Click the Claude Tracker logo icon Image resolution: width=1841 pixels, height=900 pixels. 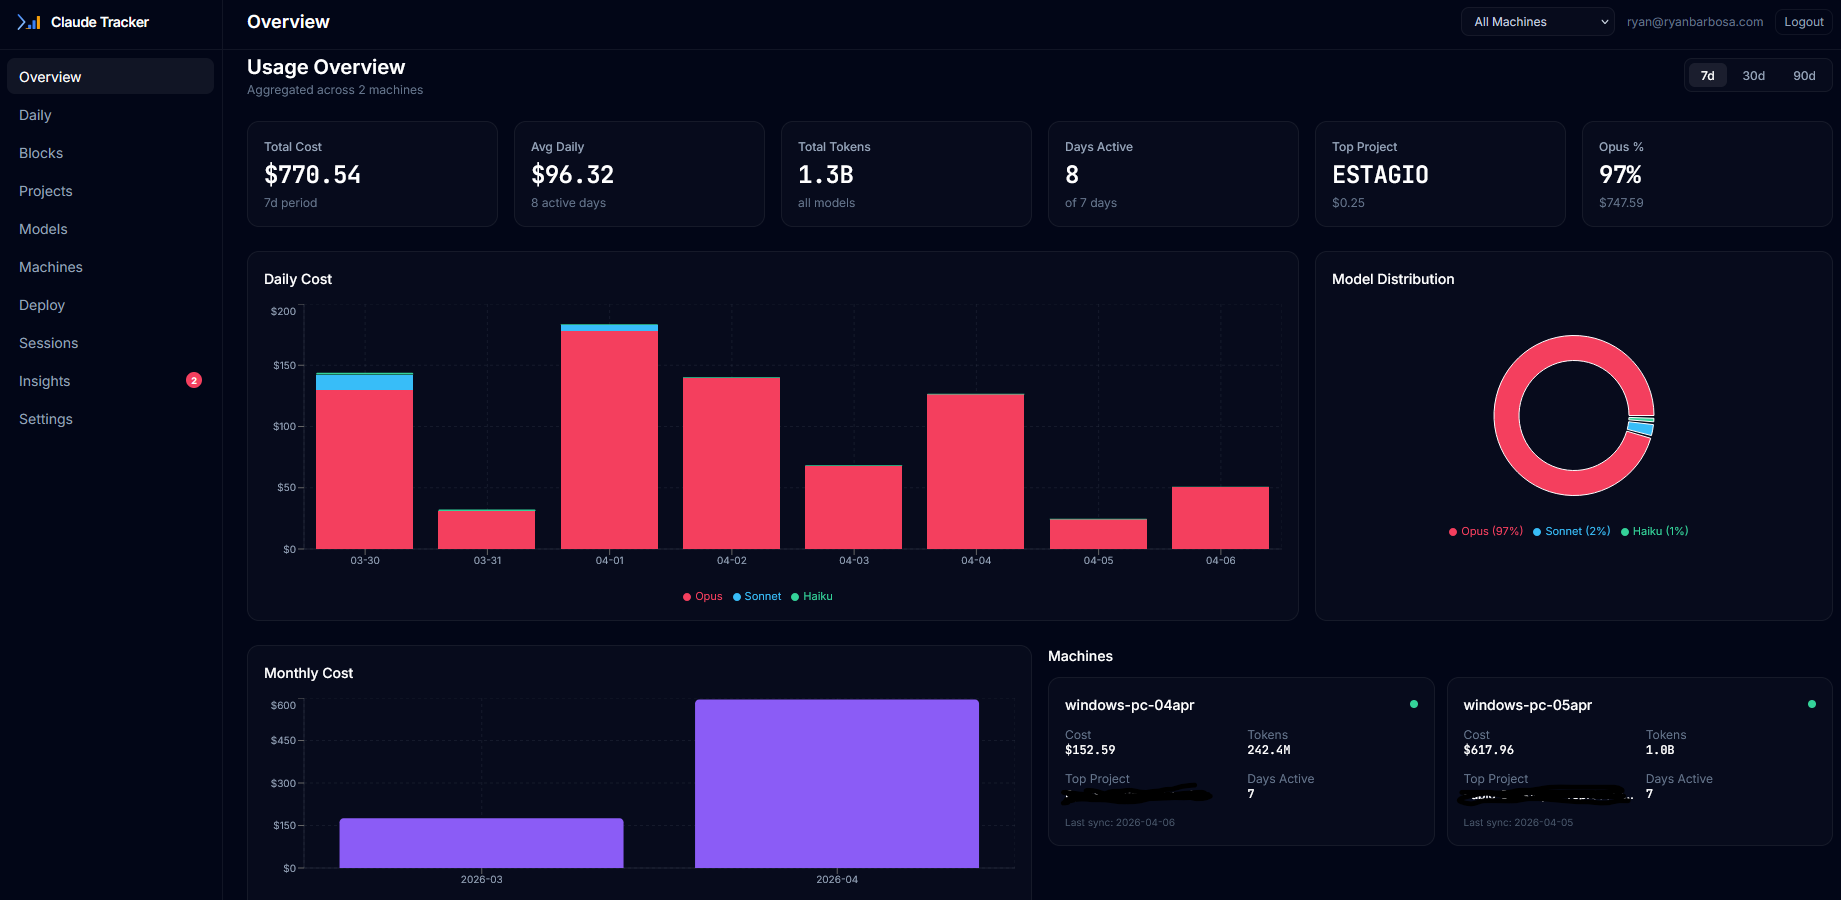30,21
